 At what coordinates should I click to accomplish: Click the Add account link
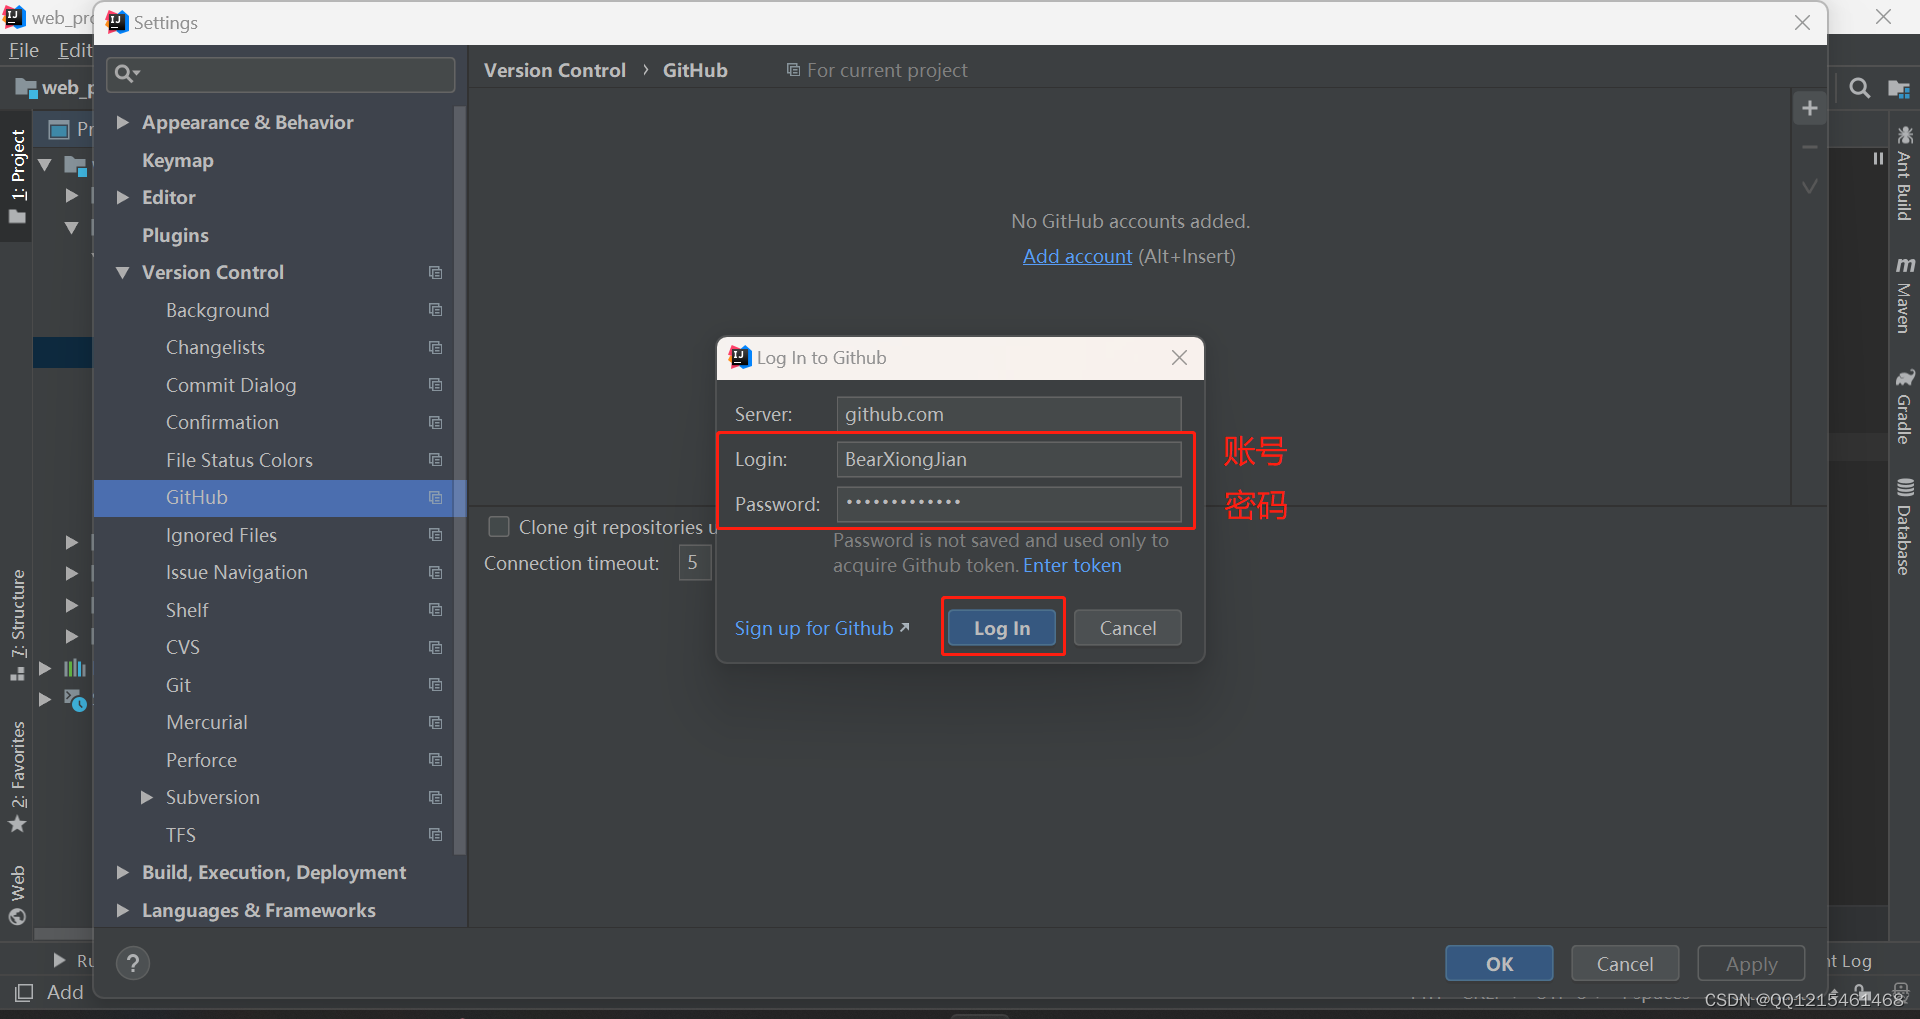(1077, 256)
